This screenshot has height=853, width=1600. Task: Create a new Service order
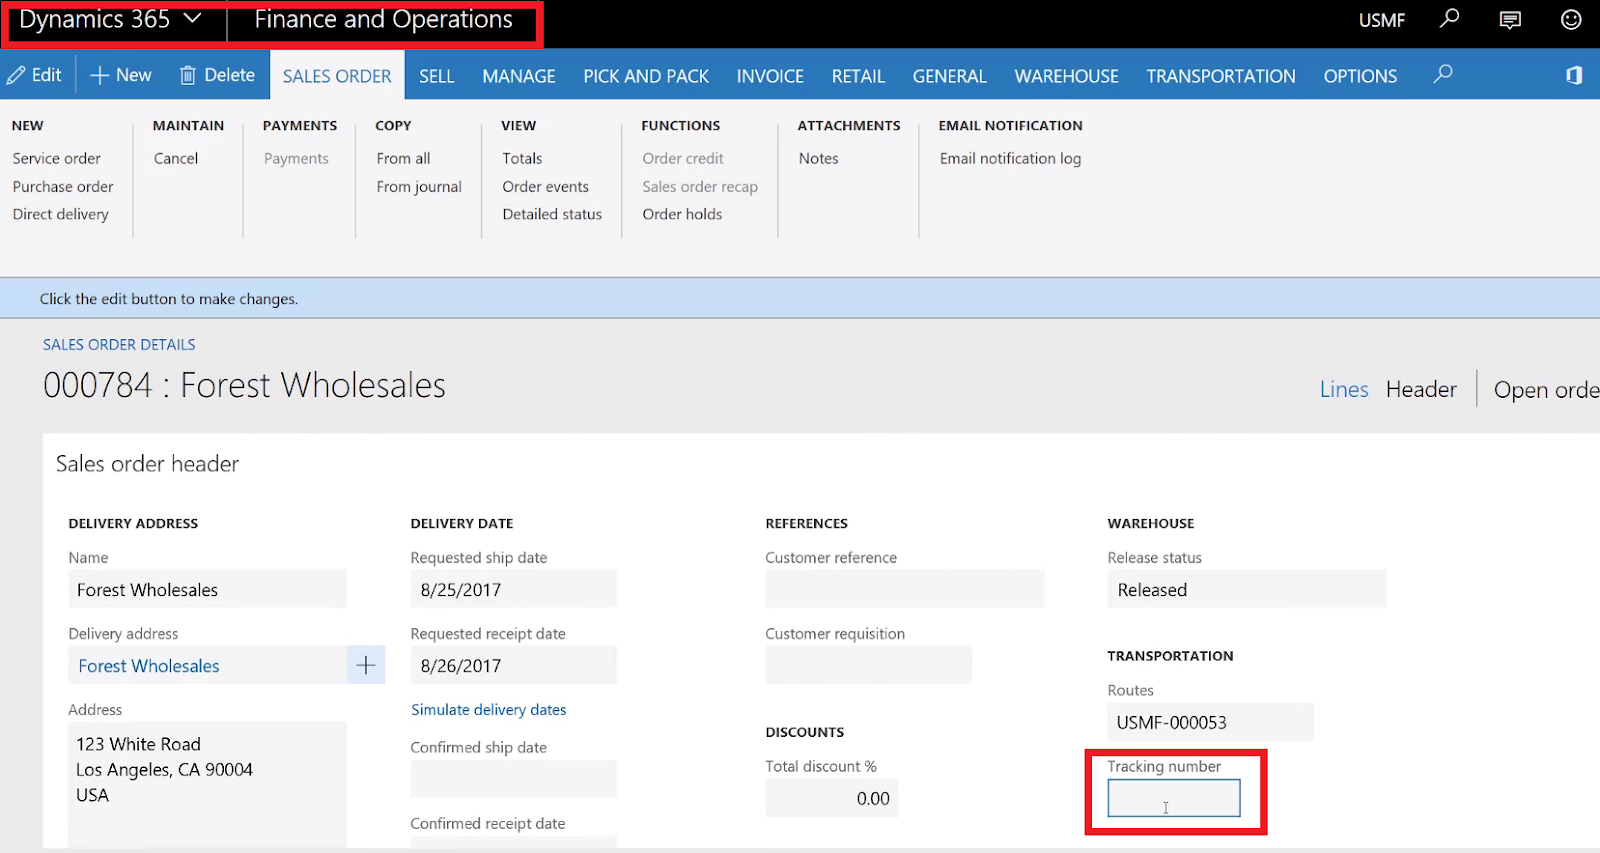57,158
